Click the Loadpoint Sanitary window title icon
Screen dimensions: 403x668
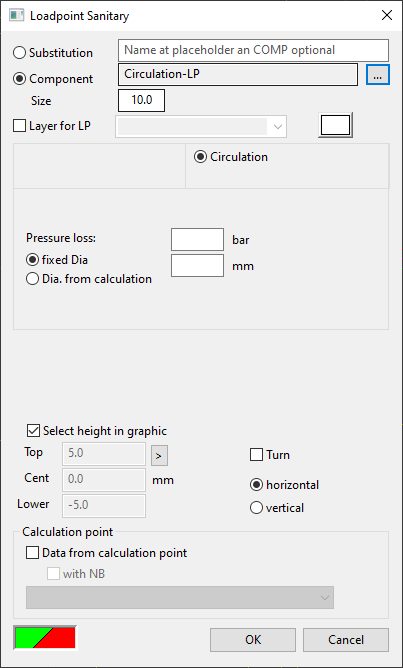[16, 16]
